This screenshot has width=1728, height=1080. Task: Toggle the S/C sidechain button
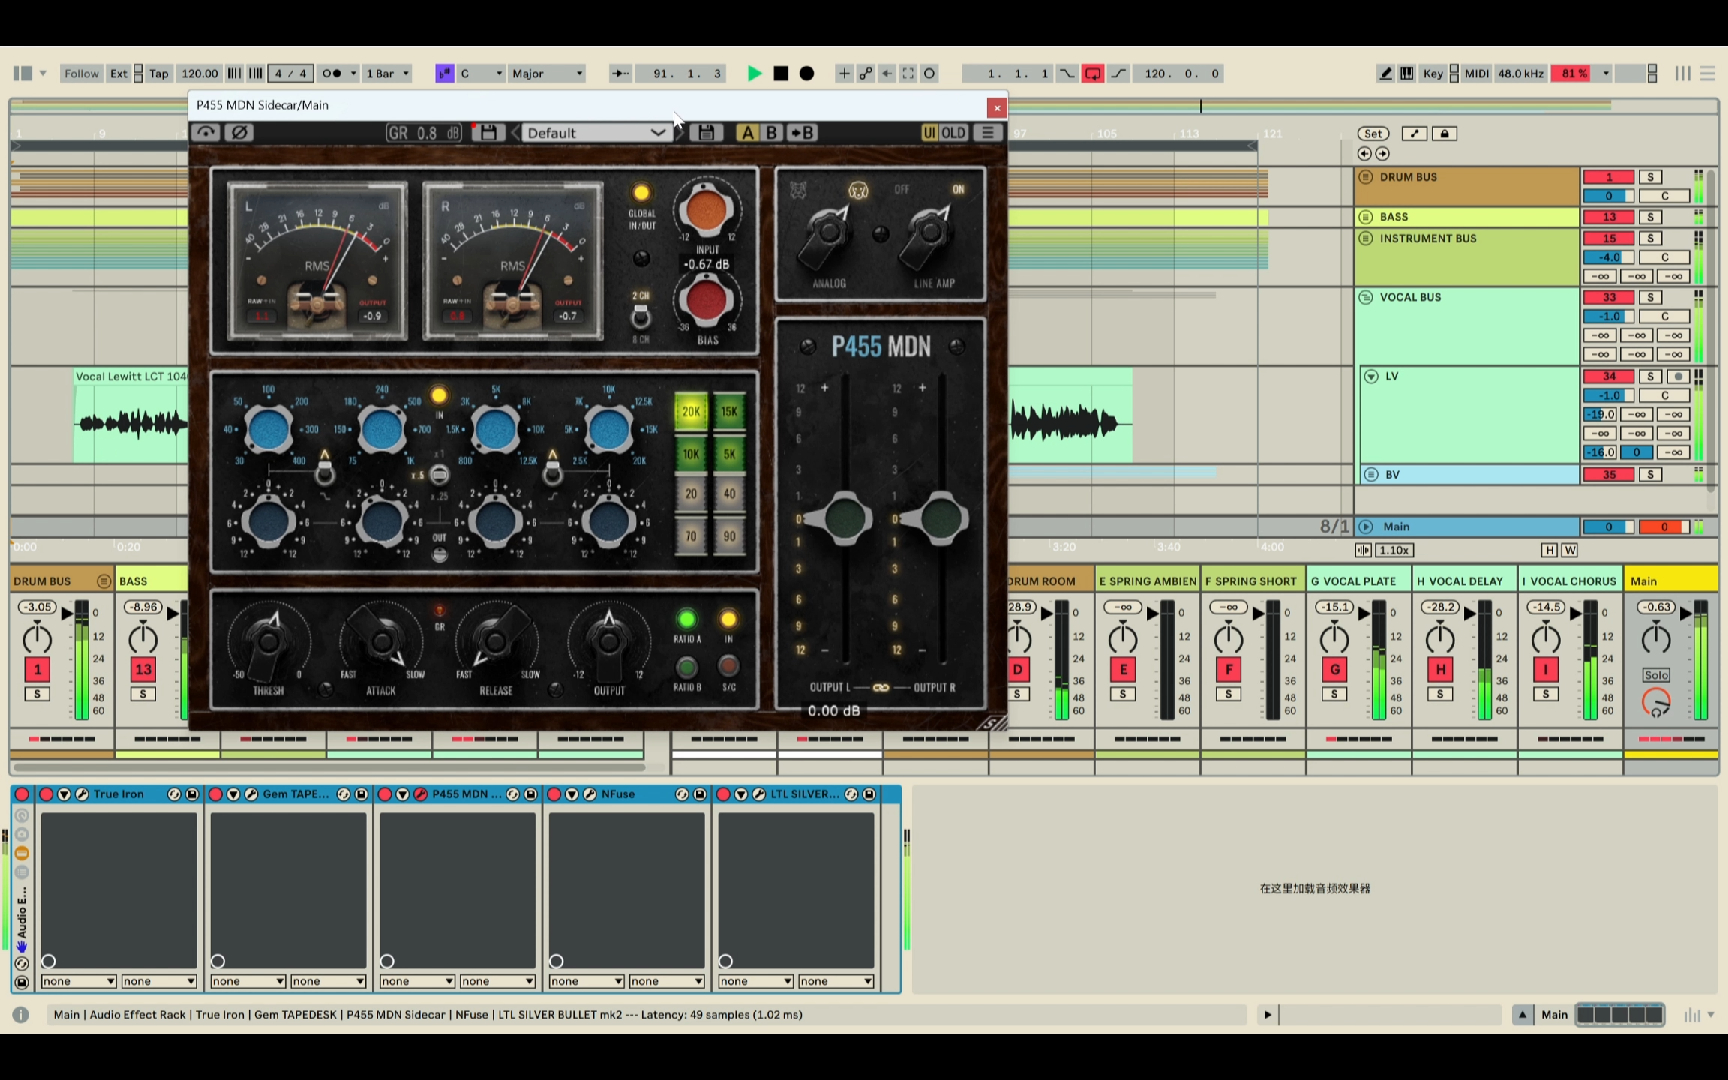tap(729, 666)
